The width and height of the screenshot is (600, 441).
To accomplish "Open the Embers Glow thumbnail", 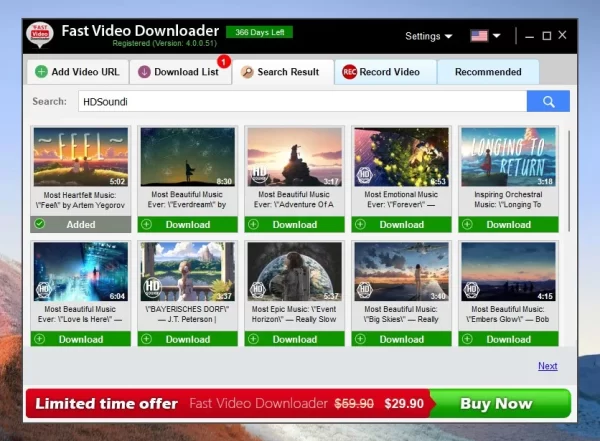I will (509, 271).
